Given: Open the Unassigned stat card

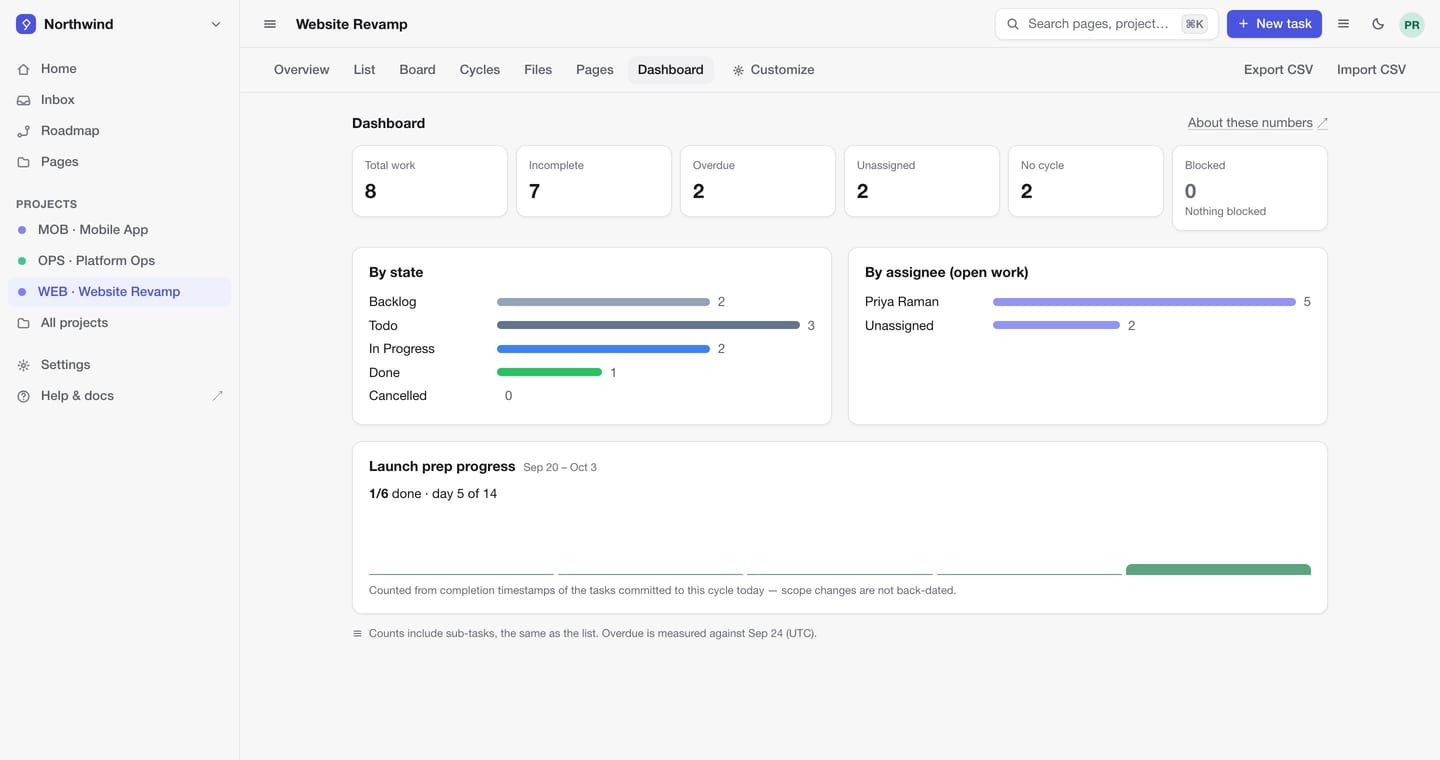Looking at the screenshot, I should 922,181.
